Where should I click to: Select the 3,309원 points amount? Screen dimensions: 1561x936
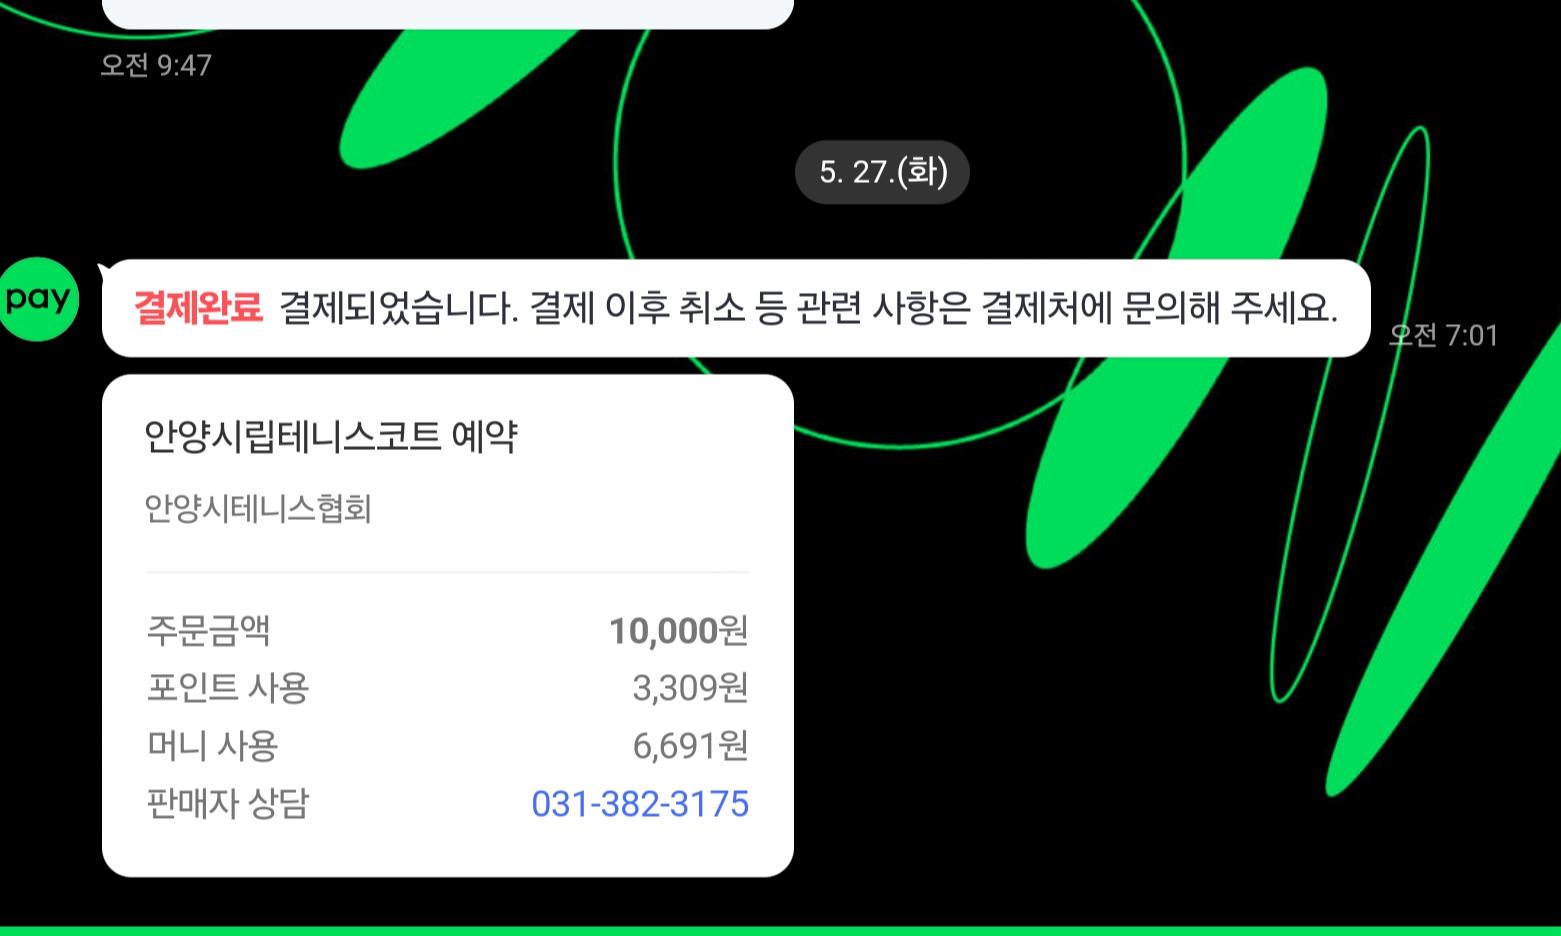click(x=691, y=688)
